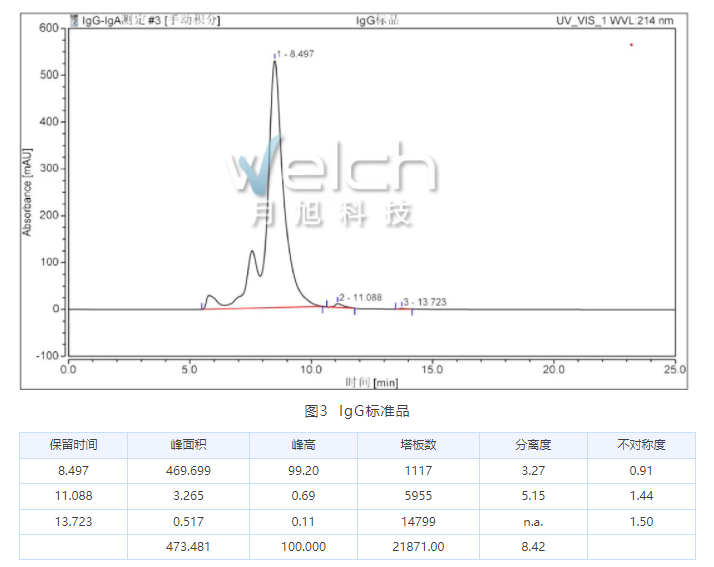714x567 pixels.
Task: Select peak label '2 - 11.088'
Action: click(x=360, y=297)
